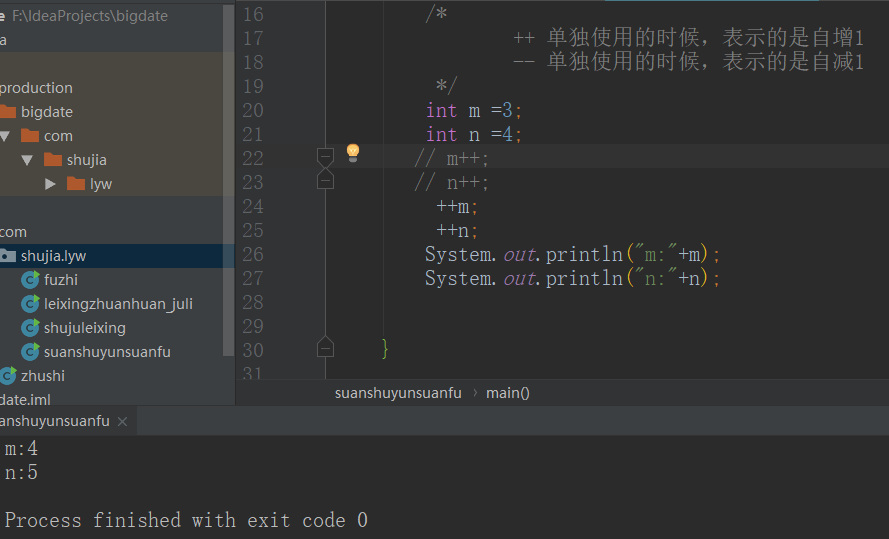Screen dimensions: 889x539
Task: Click the zhushi class icon
Action: pyautogui.click(x=8, y=375)
